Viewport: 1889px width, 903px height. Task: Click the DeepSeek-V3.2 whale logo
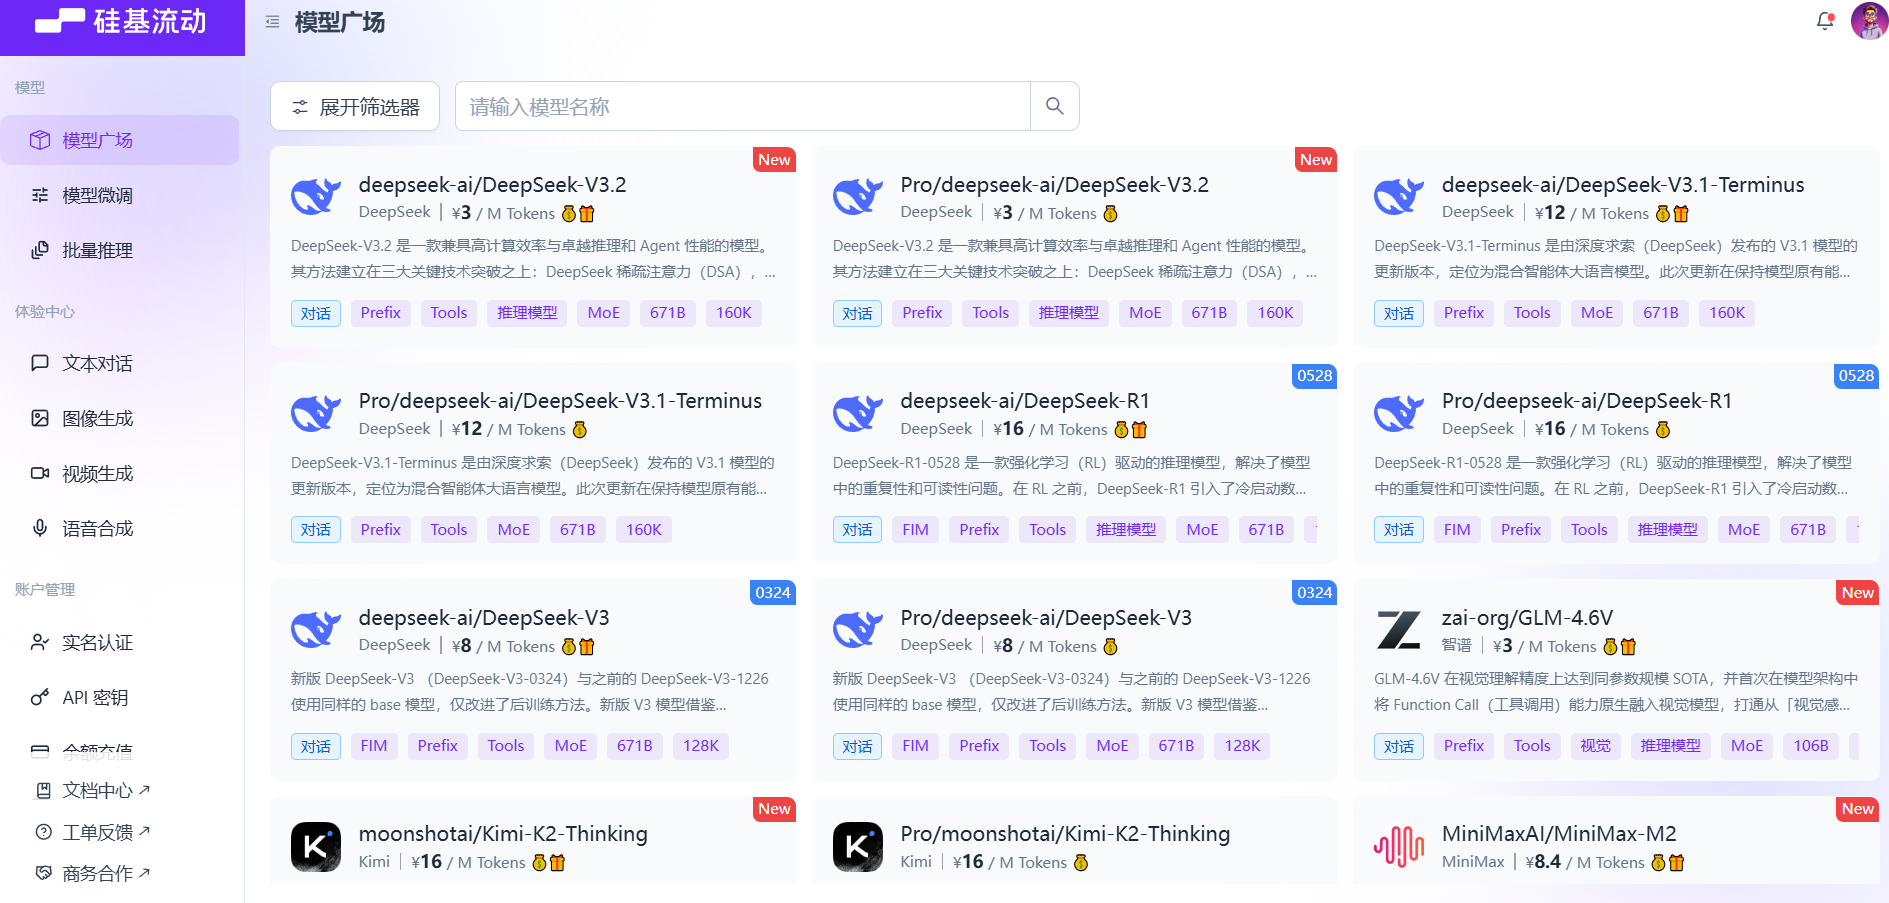[316, 197]
